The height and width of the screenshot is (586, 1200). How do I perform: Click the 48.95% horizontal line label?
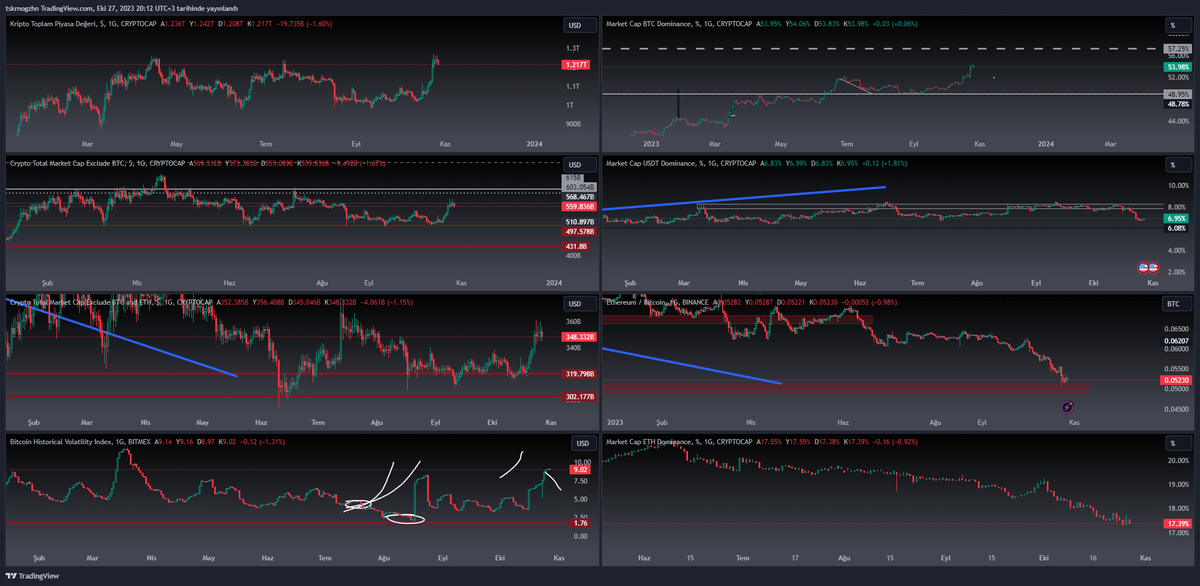click(x=1178, y=94)
